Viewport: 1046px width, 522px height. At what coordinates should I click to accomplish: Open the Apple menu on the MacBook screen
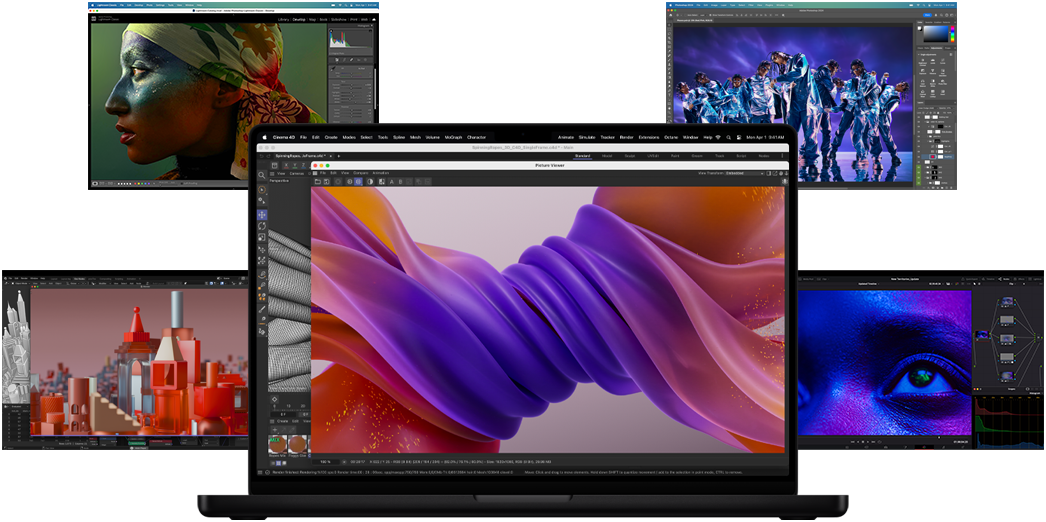(x=264, y=137)
